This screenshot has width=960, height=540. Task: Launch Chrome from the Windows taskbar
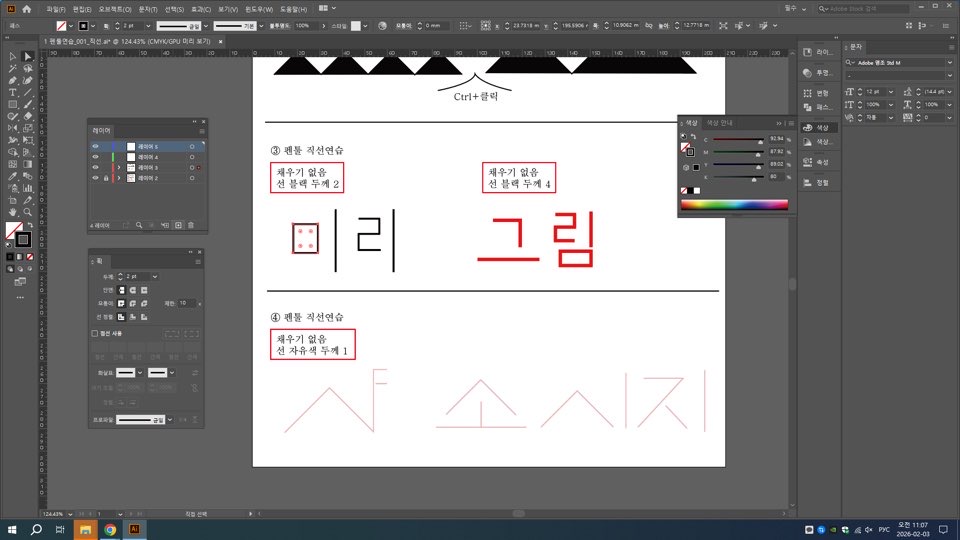110,528
